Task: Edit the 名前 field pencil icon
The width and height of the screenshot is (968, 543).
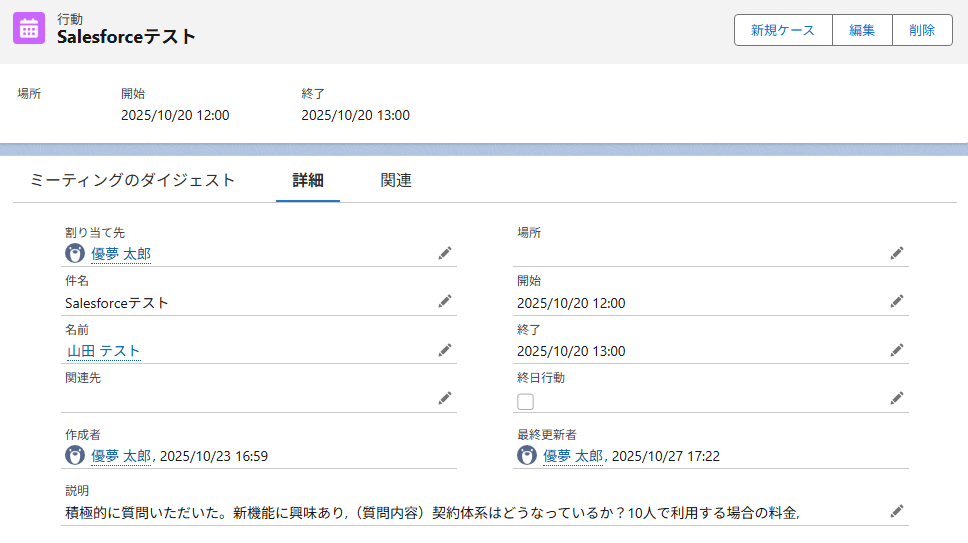Action: tap(444, 350)
